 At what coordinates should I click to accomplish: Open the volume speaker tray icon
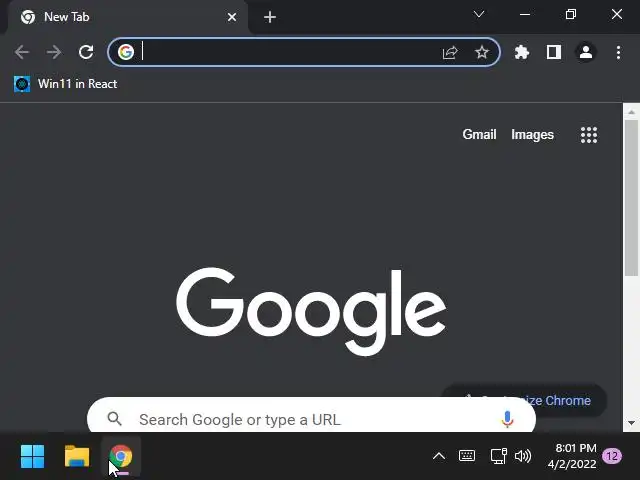pyautogui.click(x=523, y=456)
